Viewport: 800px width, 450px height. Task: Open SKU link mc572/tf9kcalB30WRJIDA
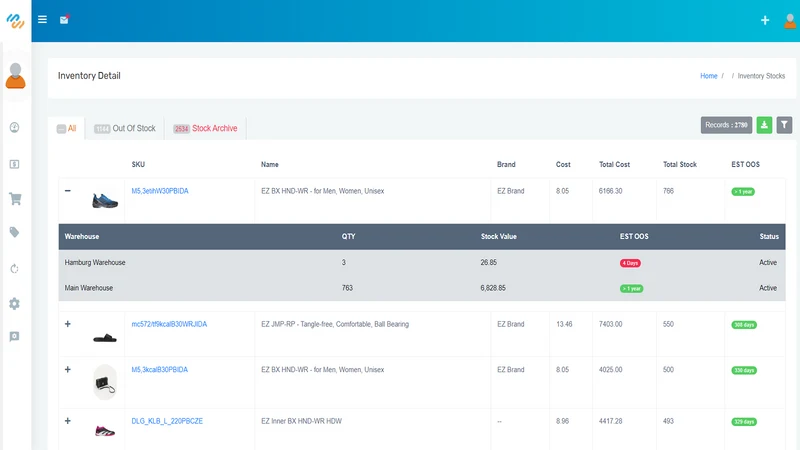tap(169, 324)
